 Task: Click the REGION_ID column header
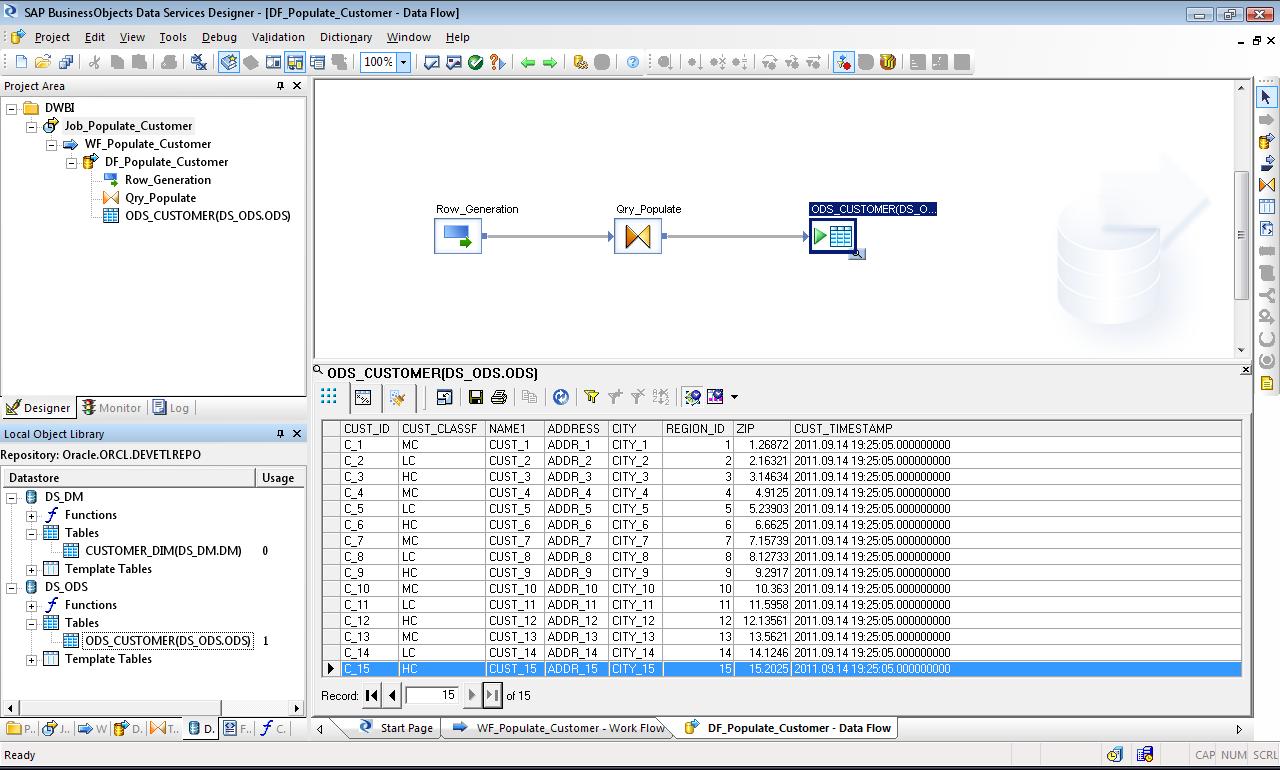point(698,429)
